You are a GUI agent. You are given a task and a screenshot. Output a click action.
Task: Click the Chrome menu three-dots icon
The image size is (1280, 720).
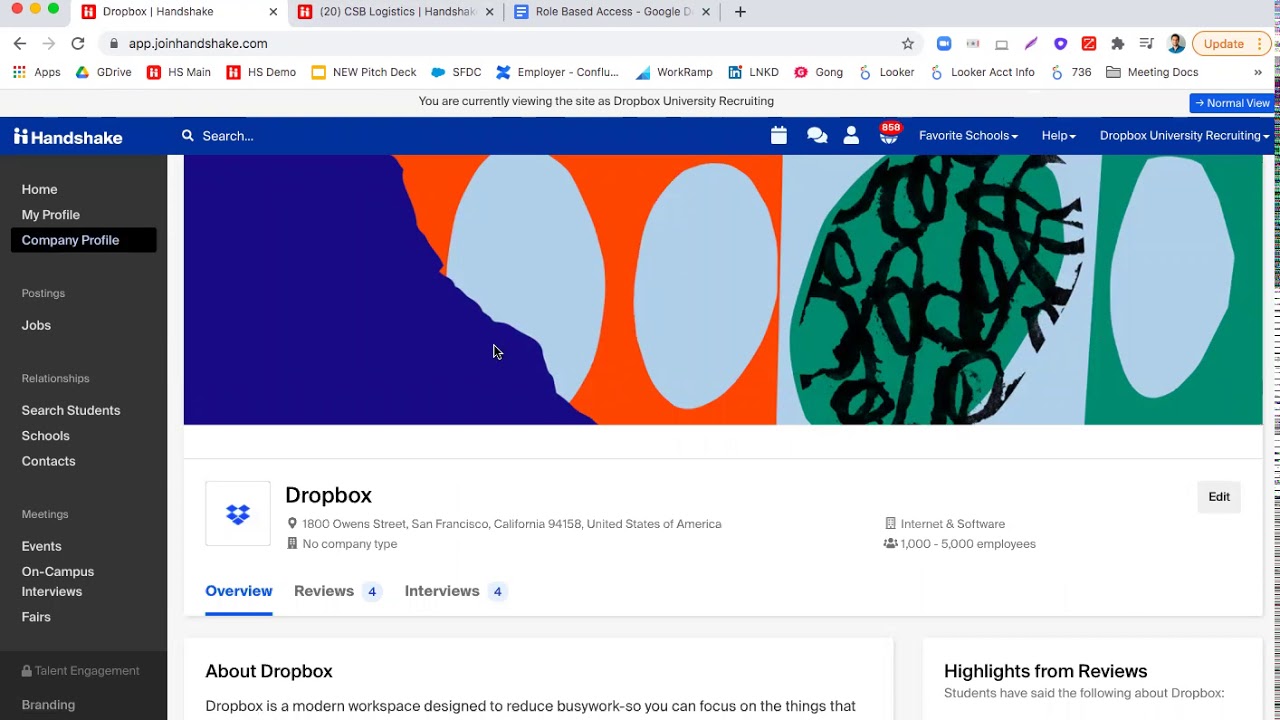tap(1260, 44)
